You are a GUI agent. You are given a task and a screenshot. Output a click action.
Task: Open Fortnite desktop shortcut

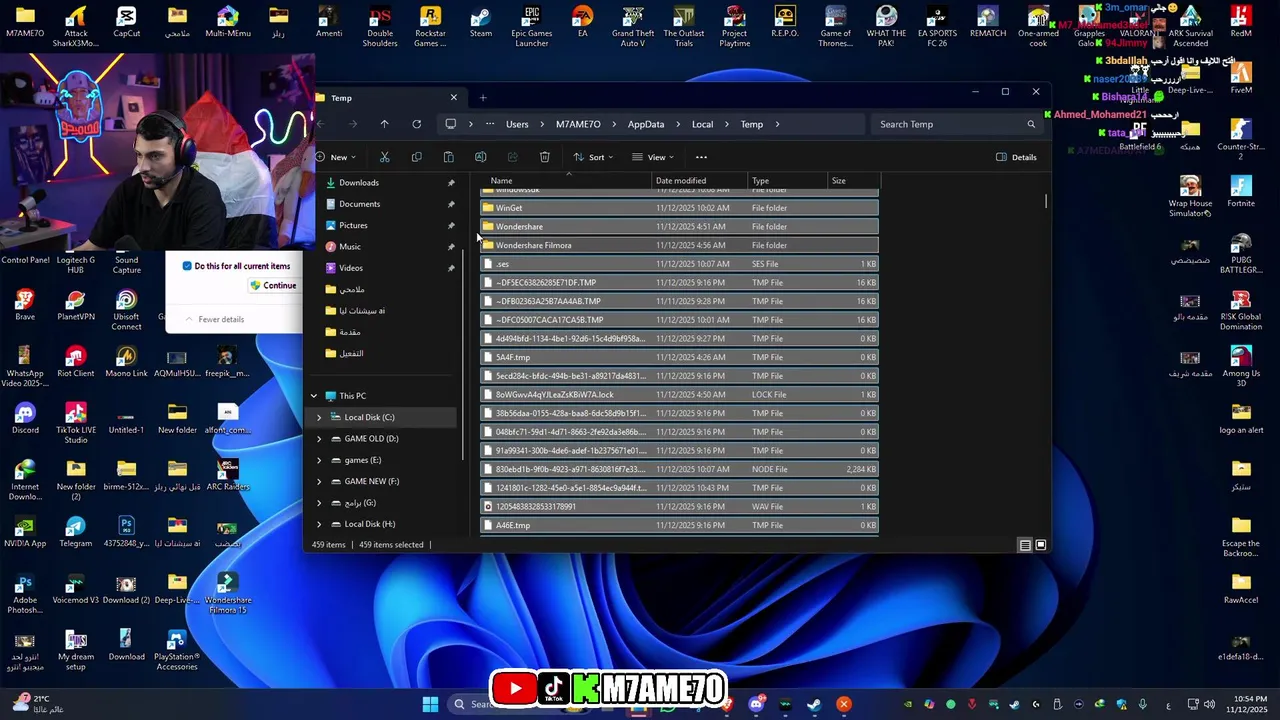point(1241,192)
